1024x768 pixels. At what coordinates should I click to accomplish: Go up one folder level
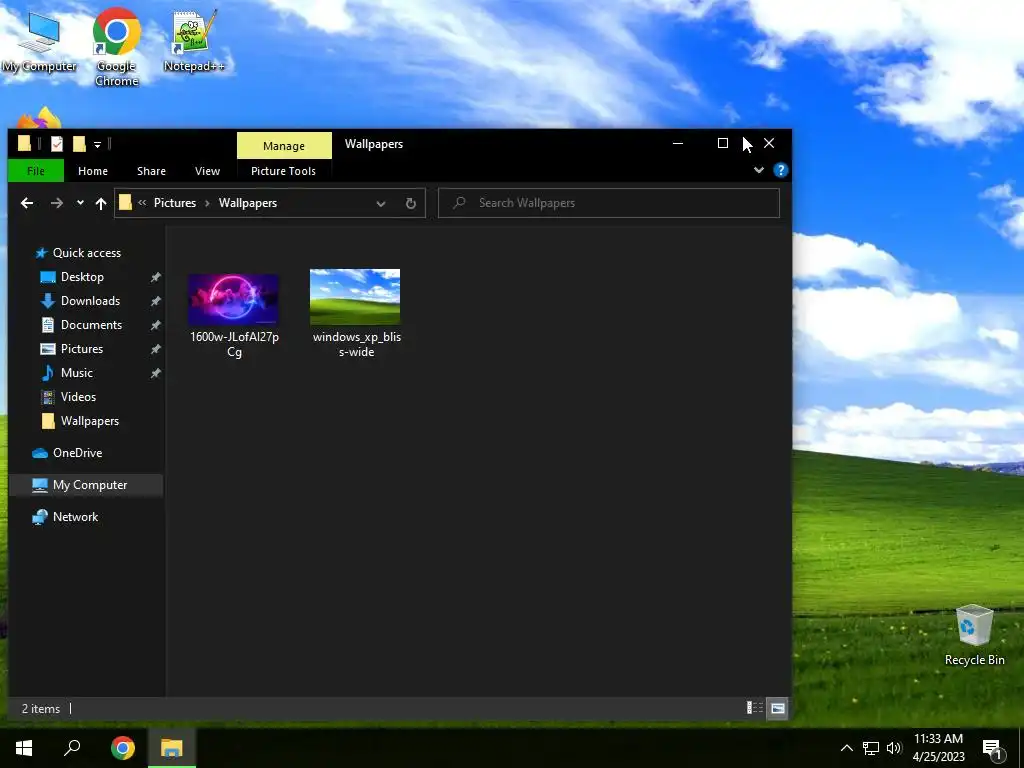[x=101, y=203]
